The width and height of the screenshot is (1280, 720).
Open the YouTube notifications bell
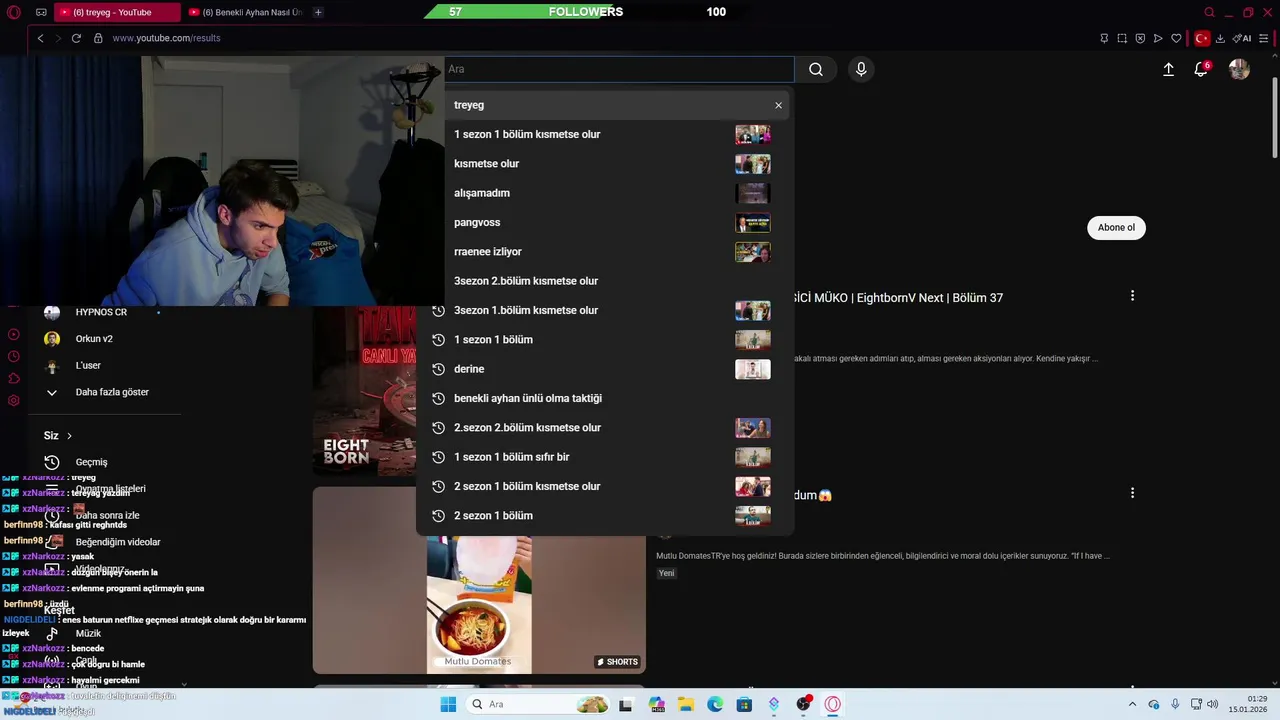point(1201,69)
